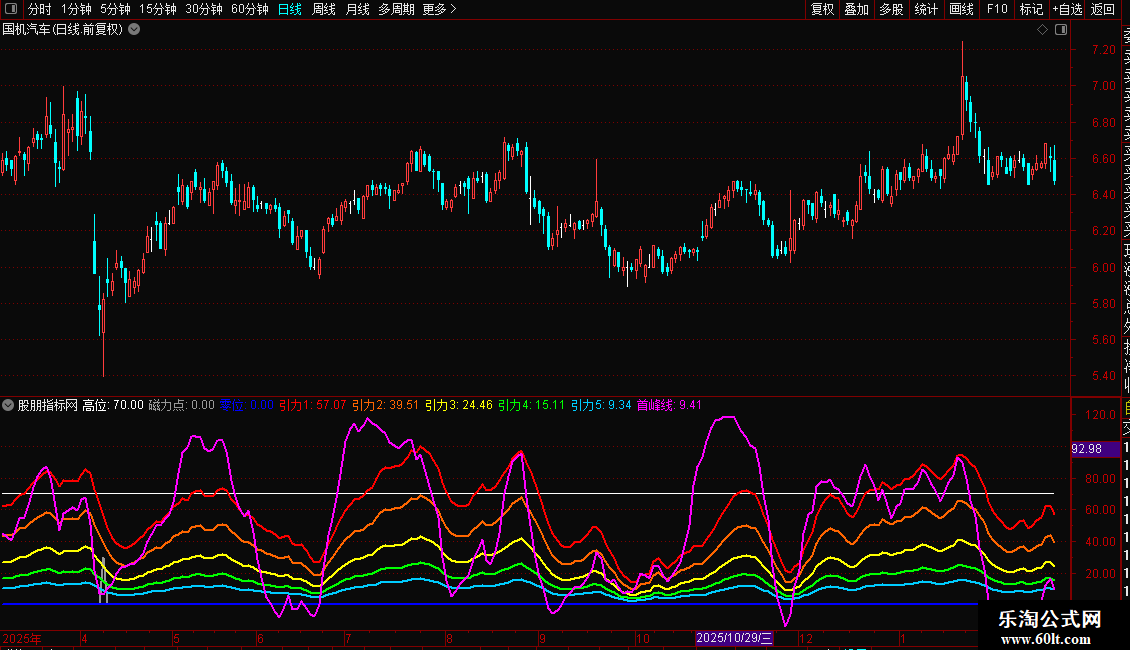Open the 复权 adjustment option
Viewport: 1130px width, 650px height.
pos(822,9)
